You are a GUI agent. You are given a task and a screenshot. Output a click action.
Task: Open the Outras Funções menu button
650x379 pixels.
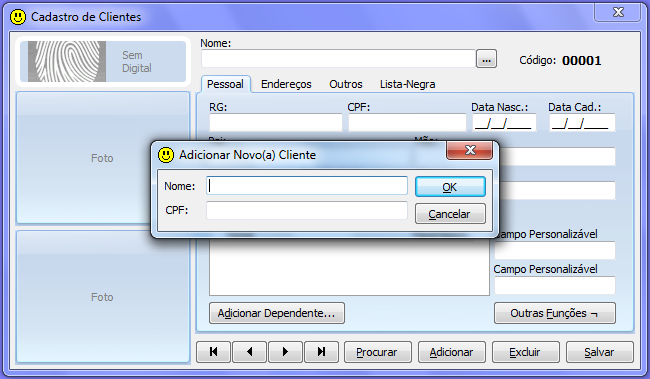555,313
